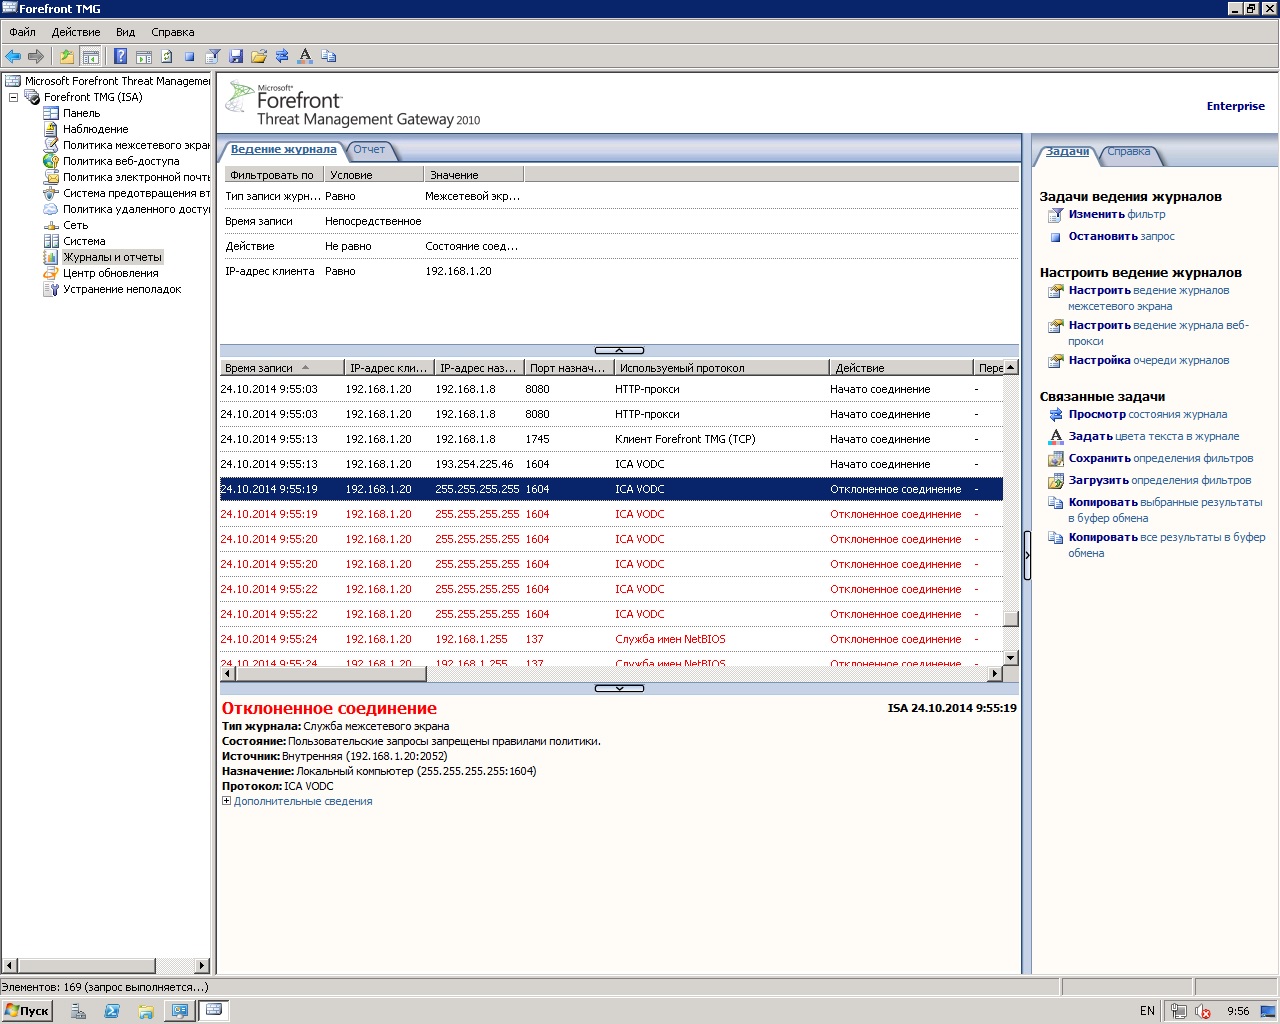Select Система node in tree

pyautogui.click(x=84, y=241)
